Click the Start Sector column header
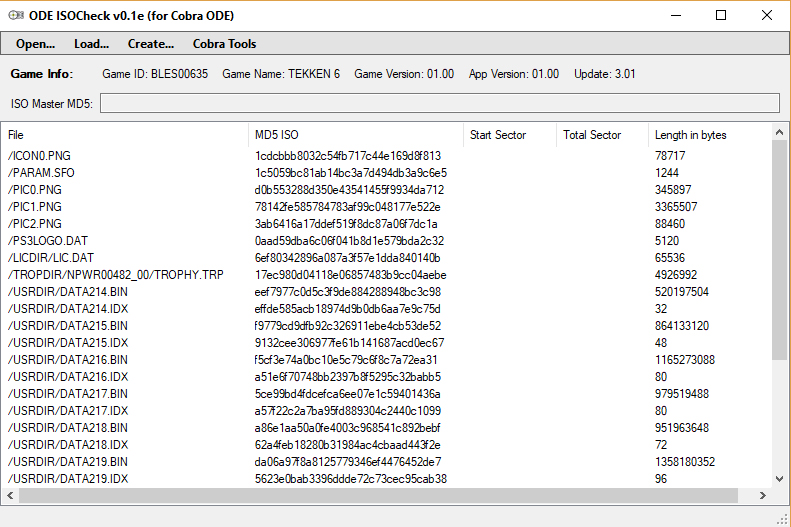Image resolution: width=791 pixels, height=527 pixels. pyautogui.click(x=509, y=135)
